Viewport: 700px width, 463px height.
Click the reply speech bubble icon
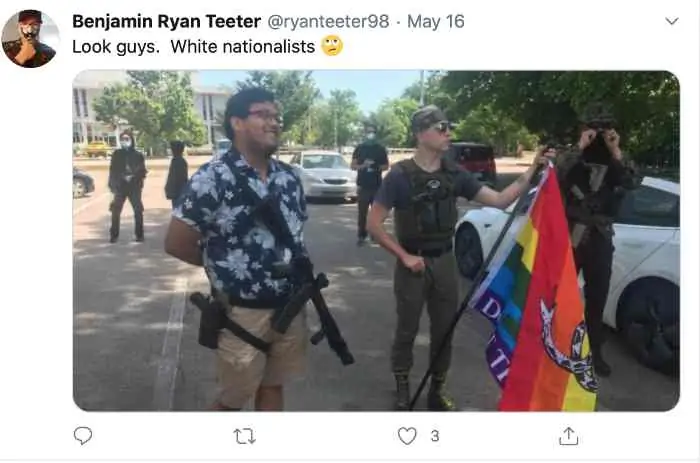pos(83,435)
